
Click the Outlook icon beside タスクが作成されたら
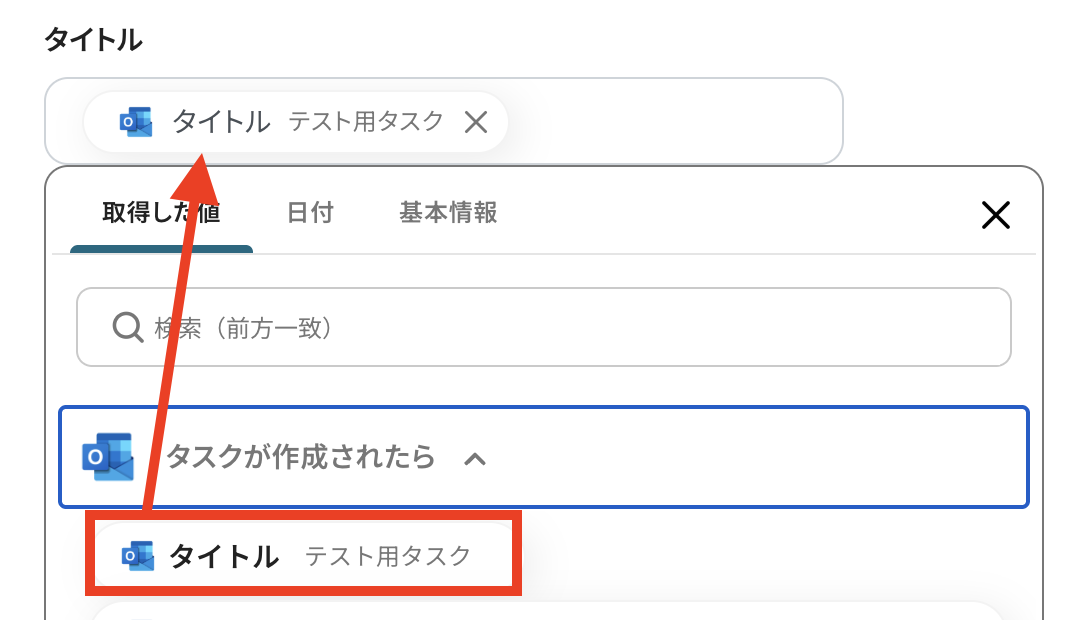(x=108, y=457)
